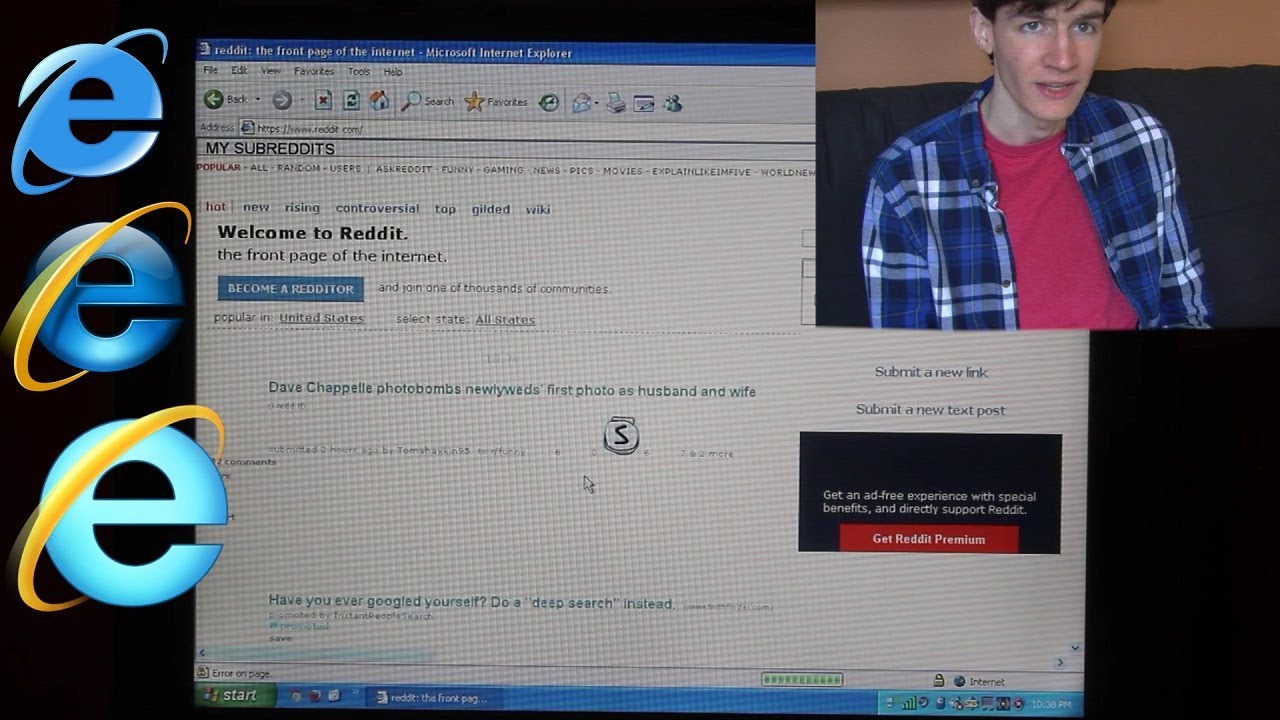Click the page icon in address bar
The image size is (1280, 720).
(247, 127)
